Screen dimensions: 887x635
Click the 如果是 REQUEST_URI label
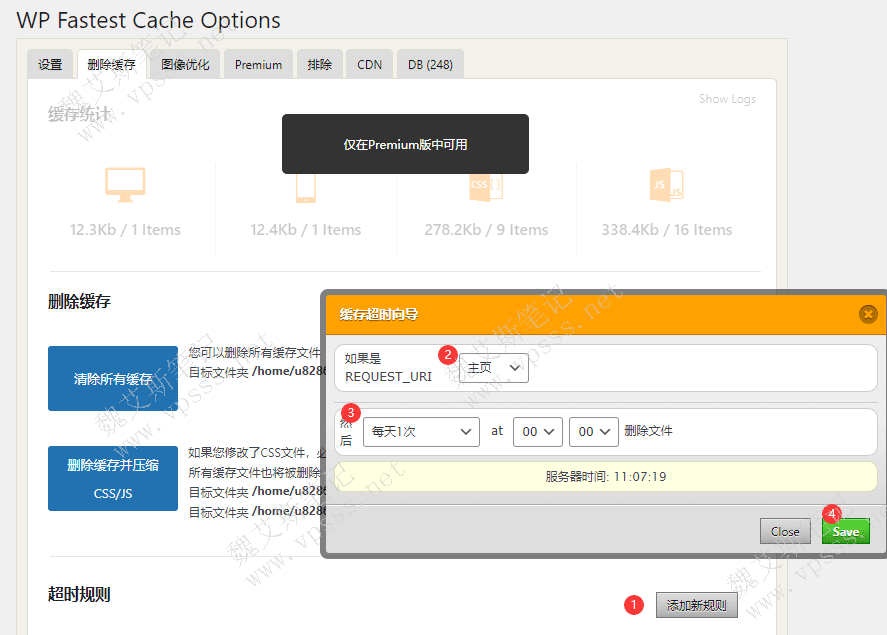[x=388, y=368]
